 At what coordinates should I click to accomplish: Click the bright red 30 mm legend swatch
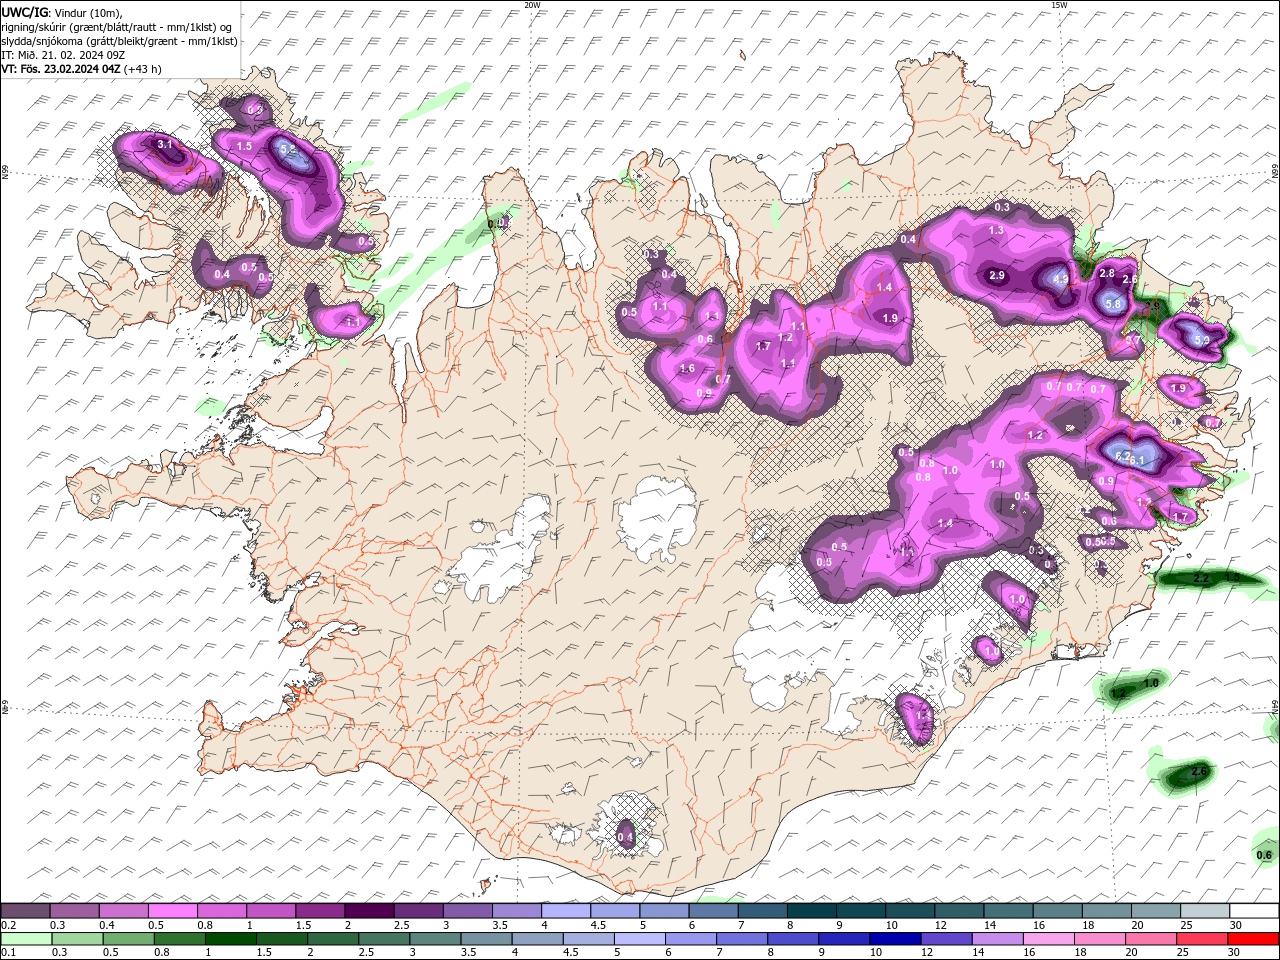(1253, 939)
